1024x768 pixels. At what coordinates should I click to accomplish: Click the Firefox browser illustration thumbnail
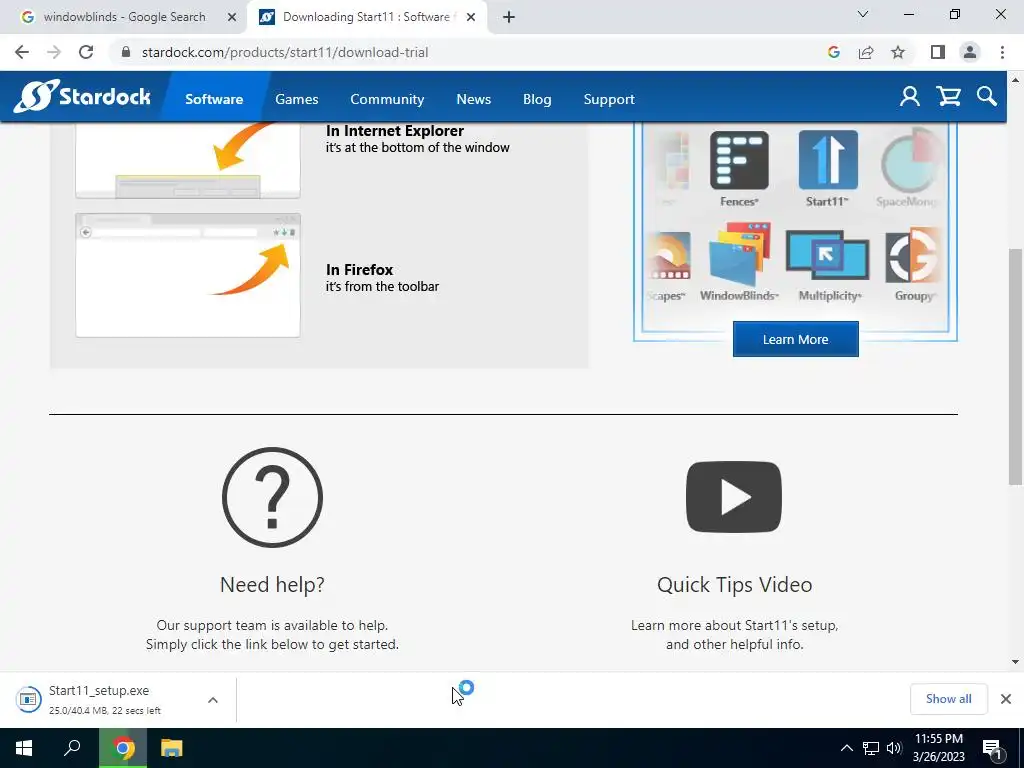(187, 275)
